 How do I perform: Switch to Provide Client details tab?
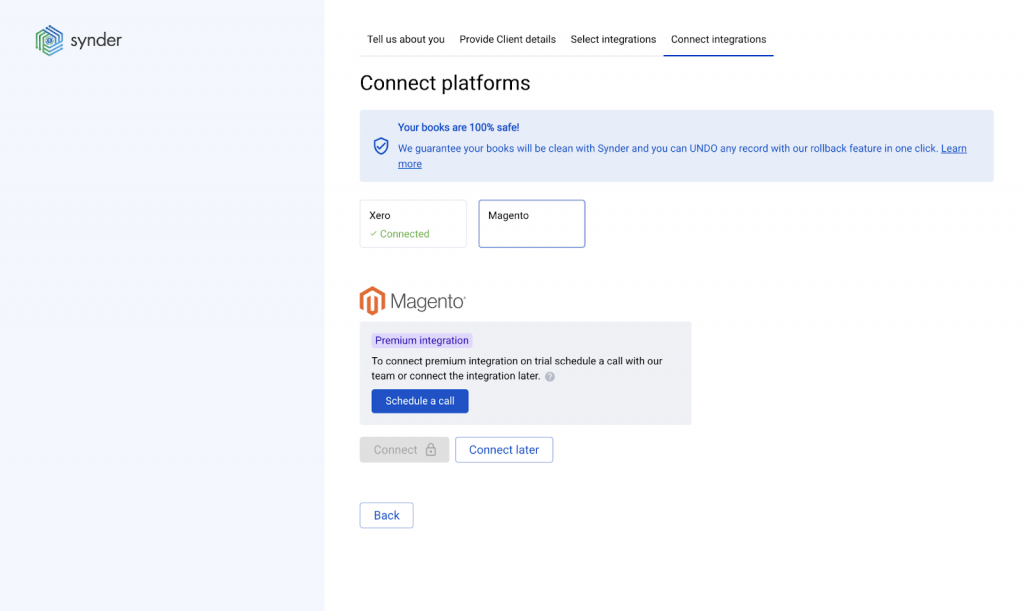(x=507, y=39)
